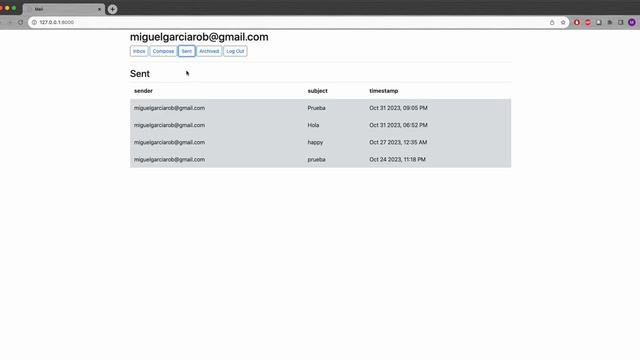Open the Inbox mailbox
640x360 pixels.
point(139,51)
